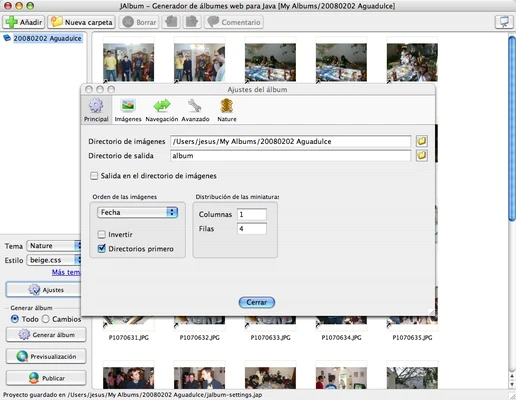516x400 pixels.
Task: Select second thumbnail in bottom row
Action: coord(200,378)
